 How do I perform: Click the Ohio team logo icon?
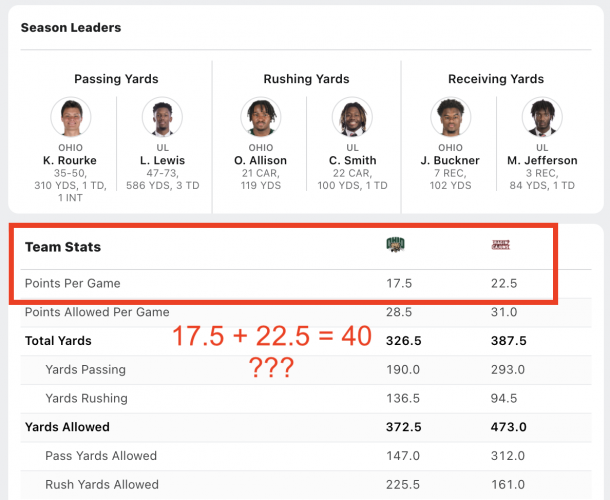pos(395,245)
